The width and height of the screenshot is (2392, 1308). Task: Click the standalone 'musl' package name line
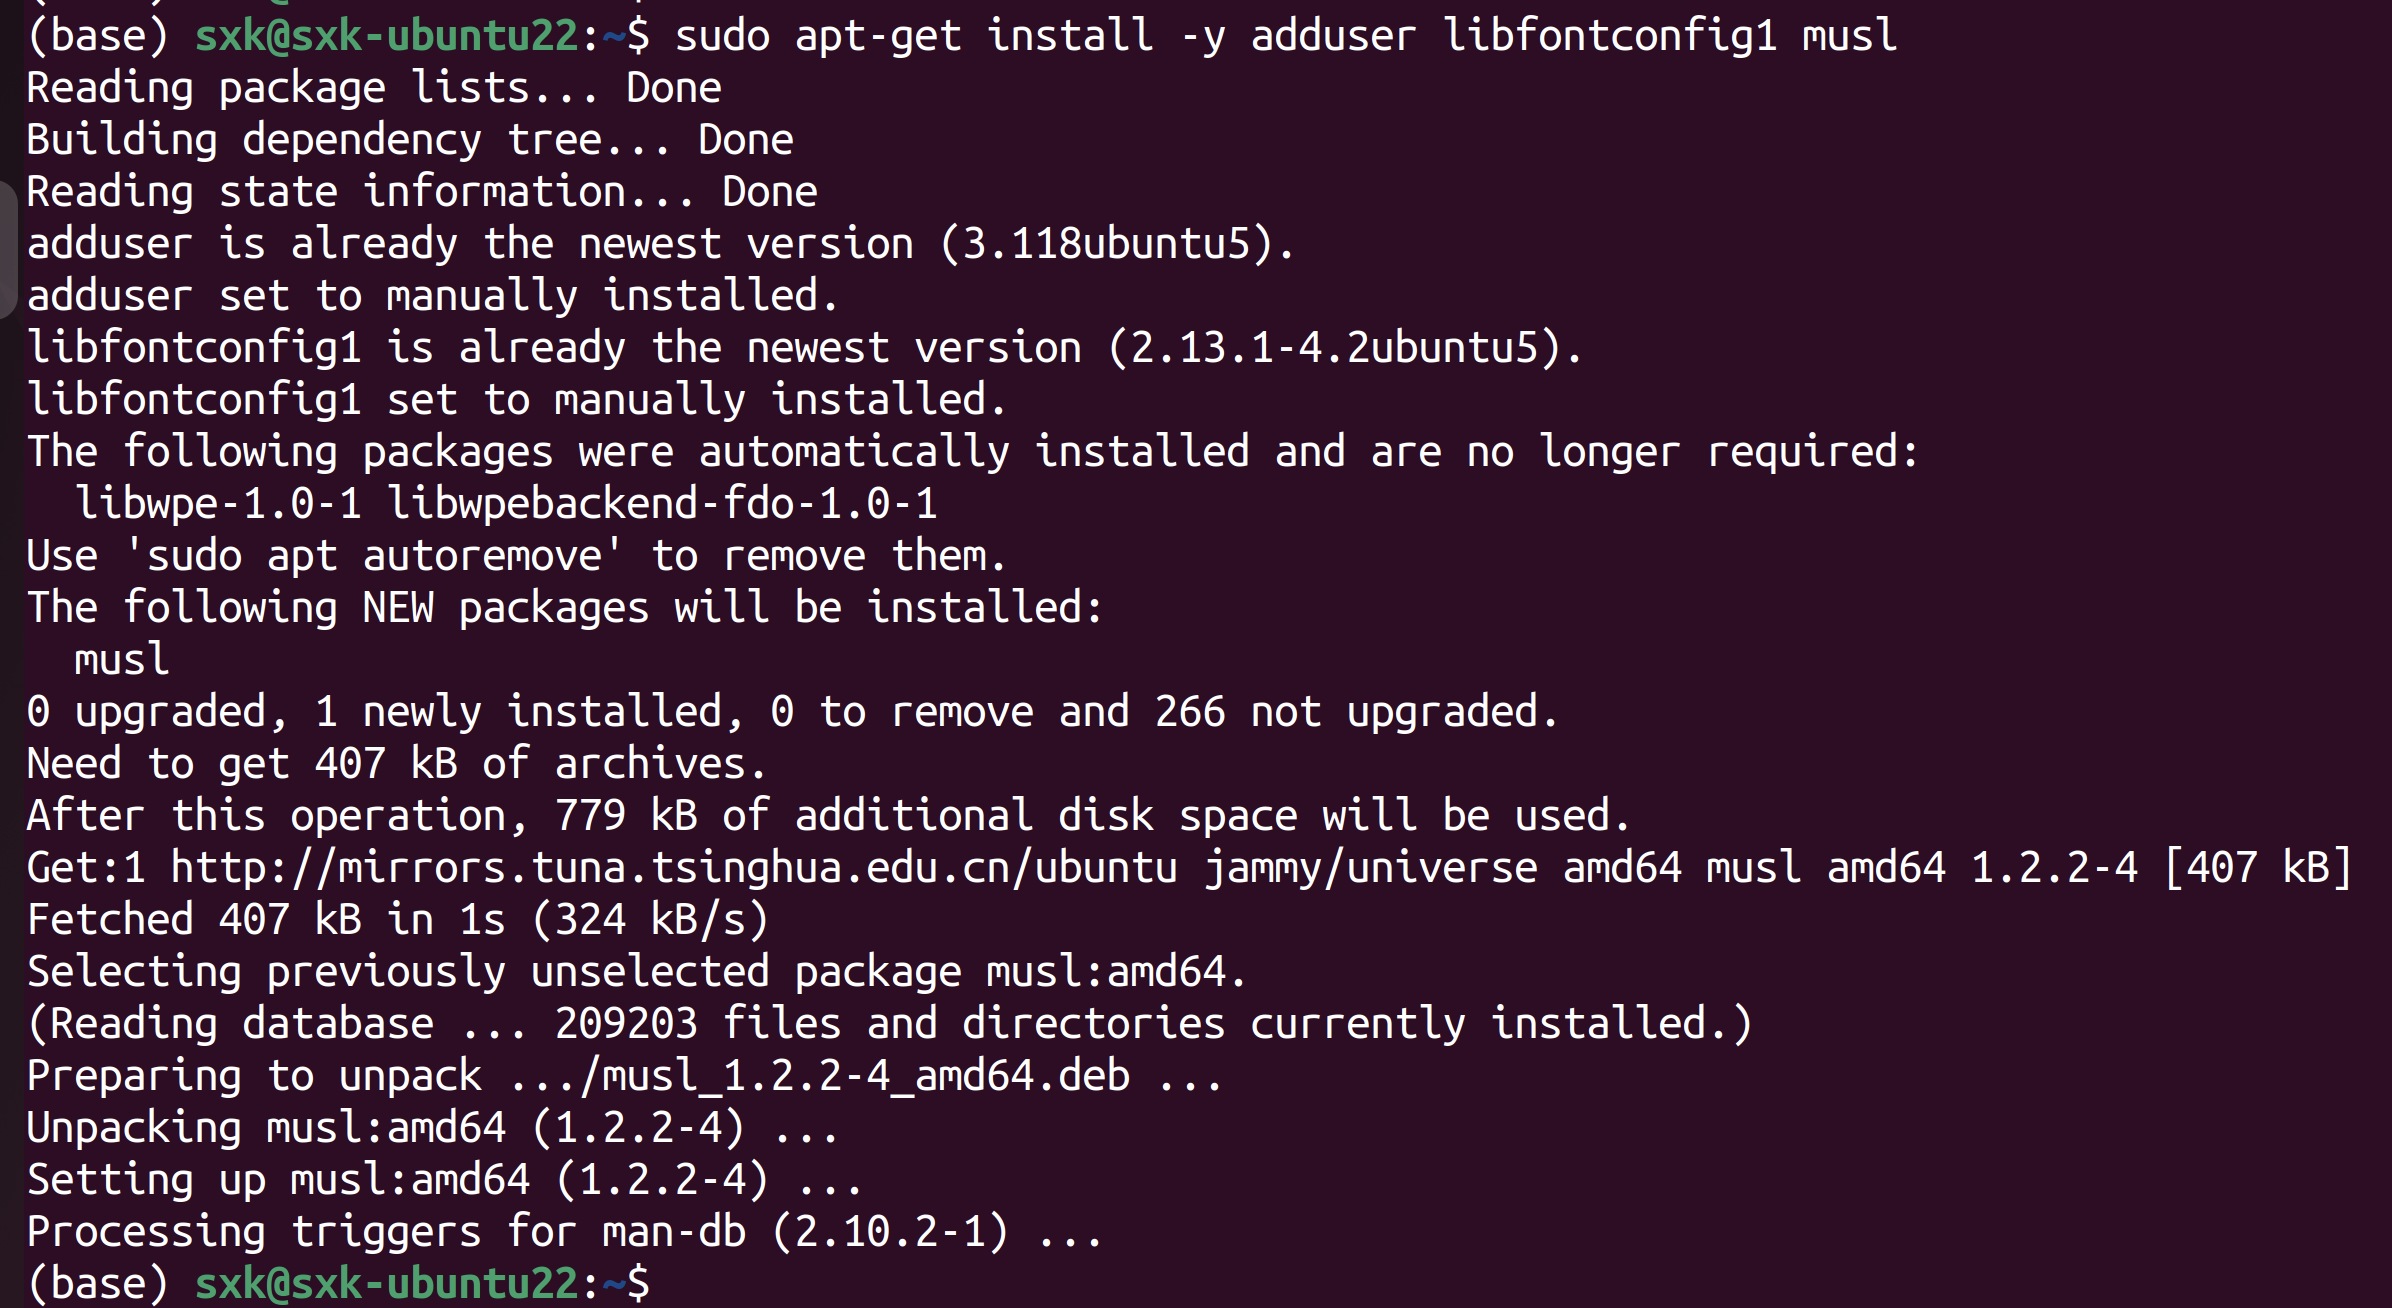point(122,660)
